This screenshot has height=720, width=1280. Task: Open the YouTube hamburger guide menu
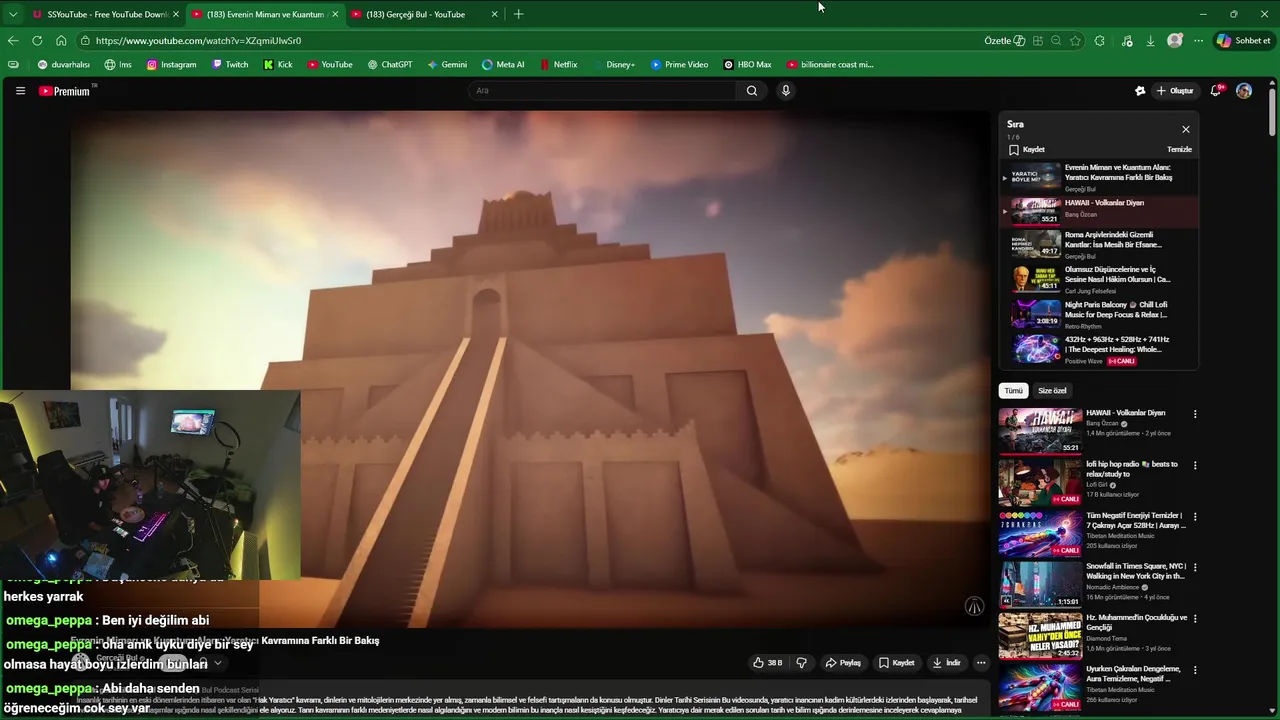[20, 91]
